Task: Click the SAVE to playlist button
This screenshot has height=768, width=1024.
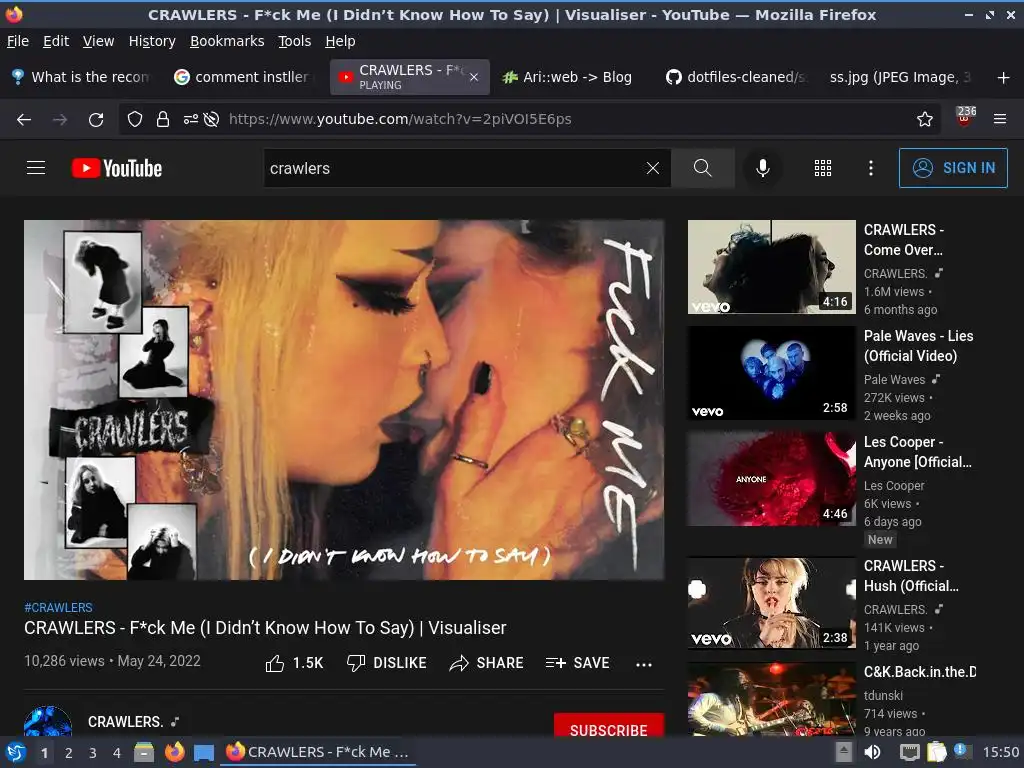Action: point(577,663)
